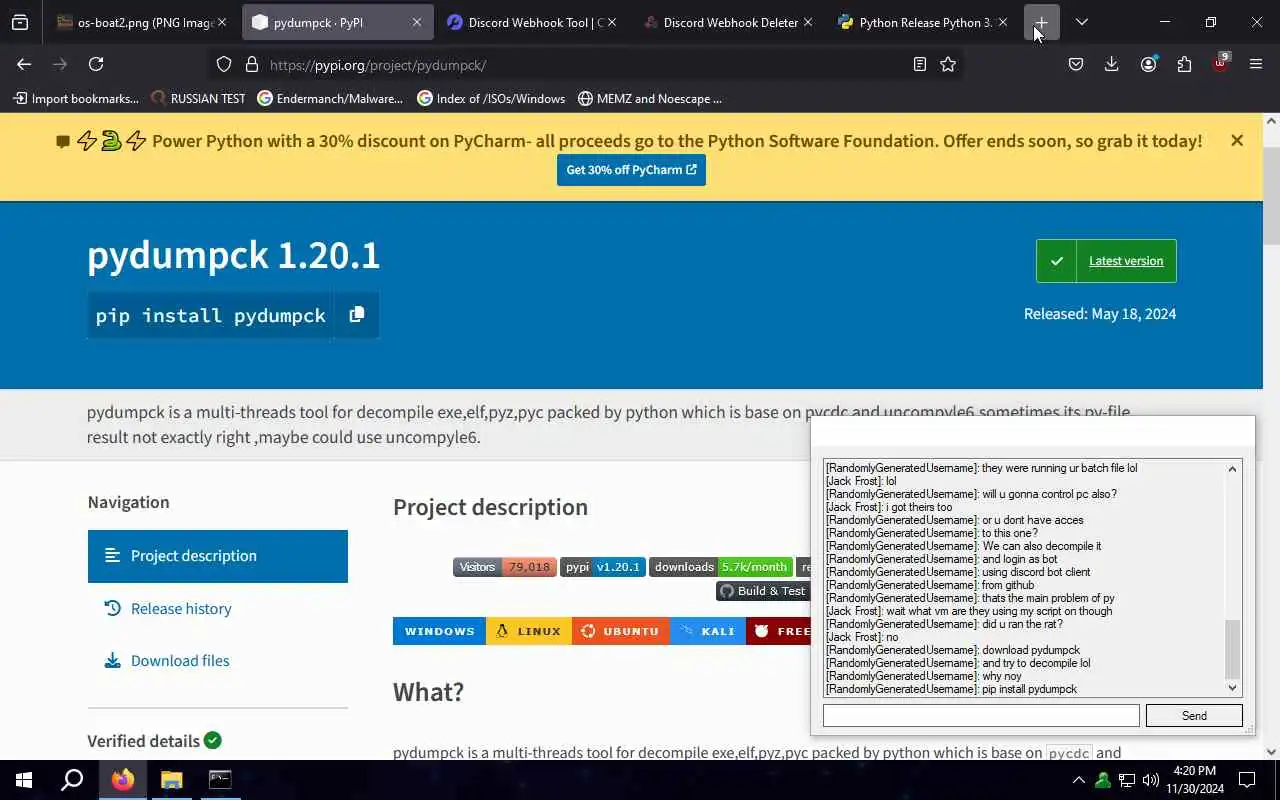This screenshot has height=800, width=1280.
Task: Click the pypi v1.20.1 badge
Action: 602,567
